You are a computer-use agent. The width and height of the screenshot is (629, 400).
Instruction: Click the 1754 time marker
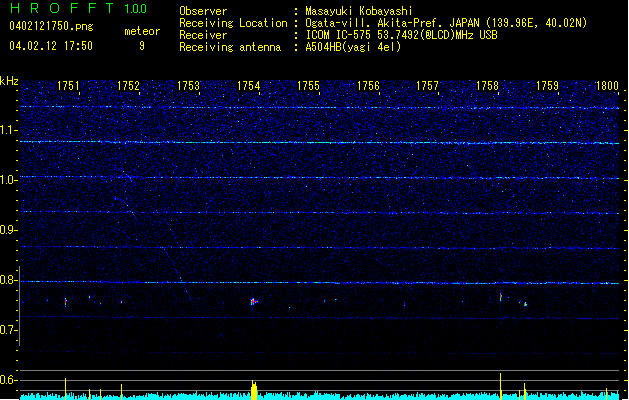249,86
